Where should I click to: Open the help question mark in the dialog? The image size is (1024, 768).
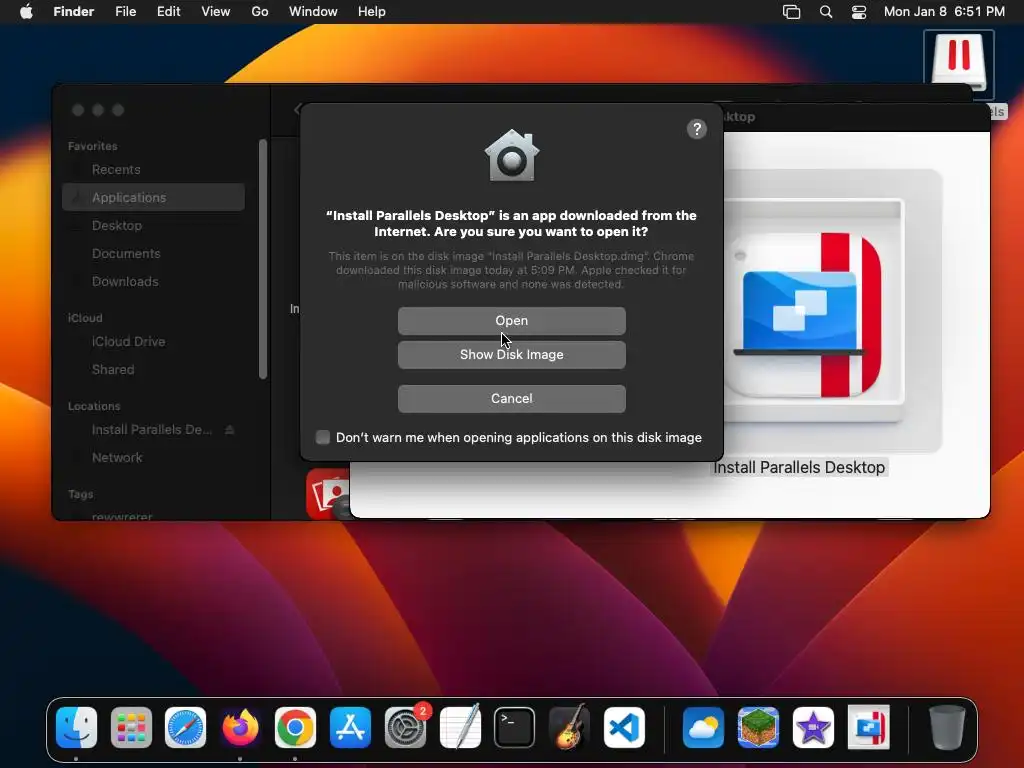click(x=697, y=129)
